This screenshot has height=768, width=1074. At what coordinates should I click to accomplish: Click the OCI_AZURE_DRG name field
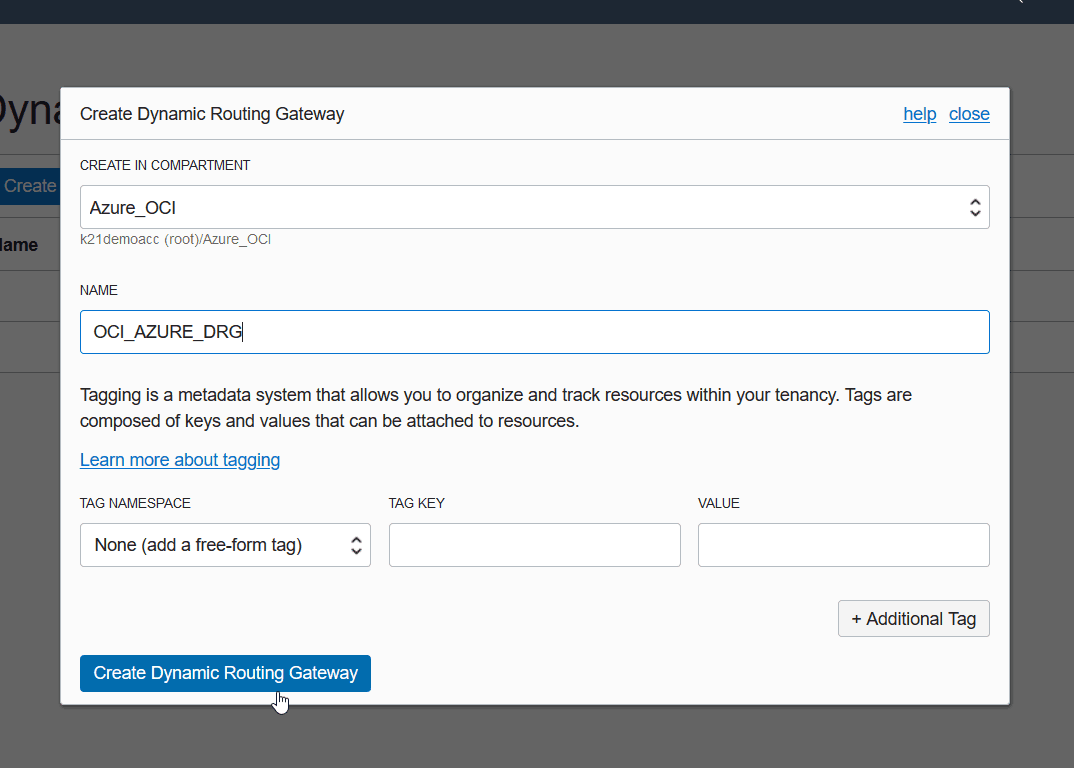[x=534, y=332]
